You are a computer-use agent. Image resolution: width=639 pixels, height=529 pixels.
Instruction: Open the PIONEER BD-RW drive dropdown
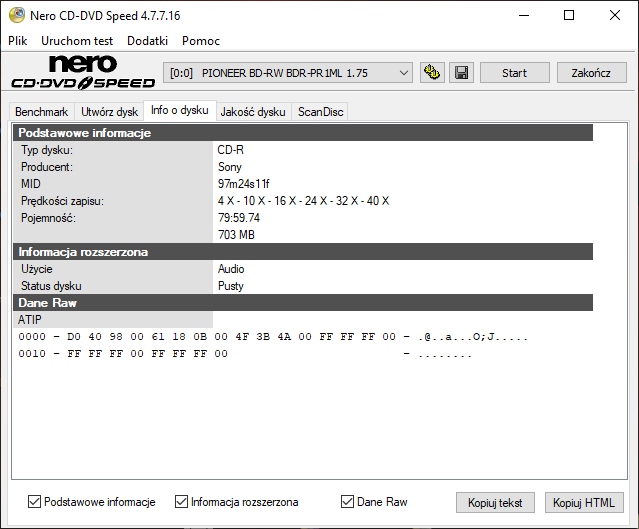[288, 73]
